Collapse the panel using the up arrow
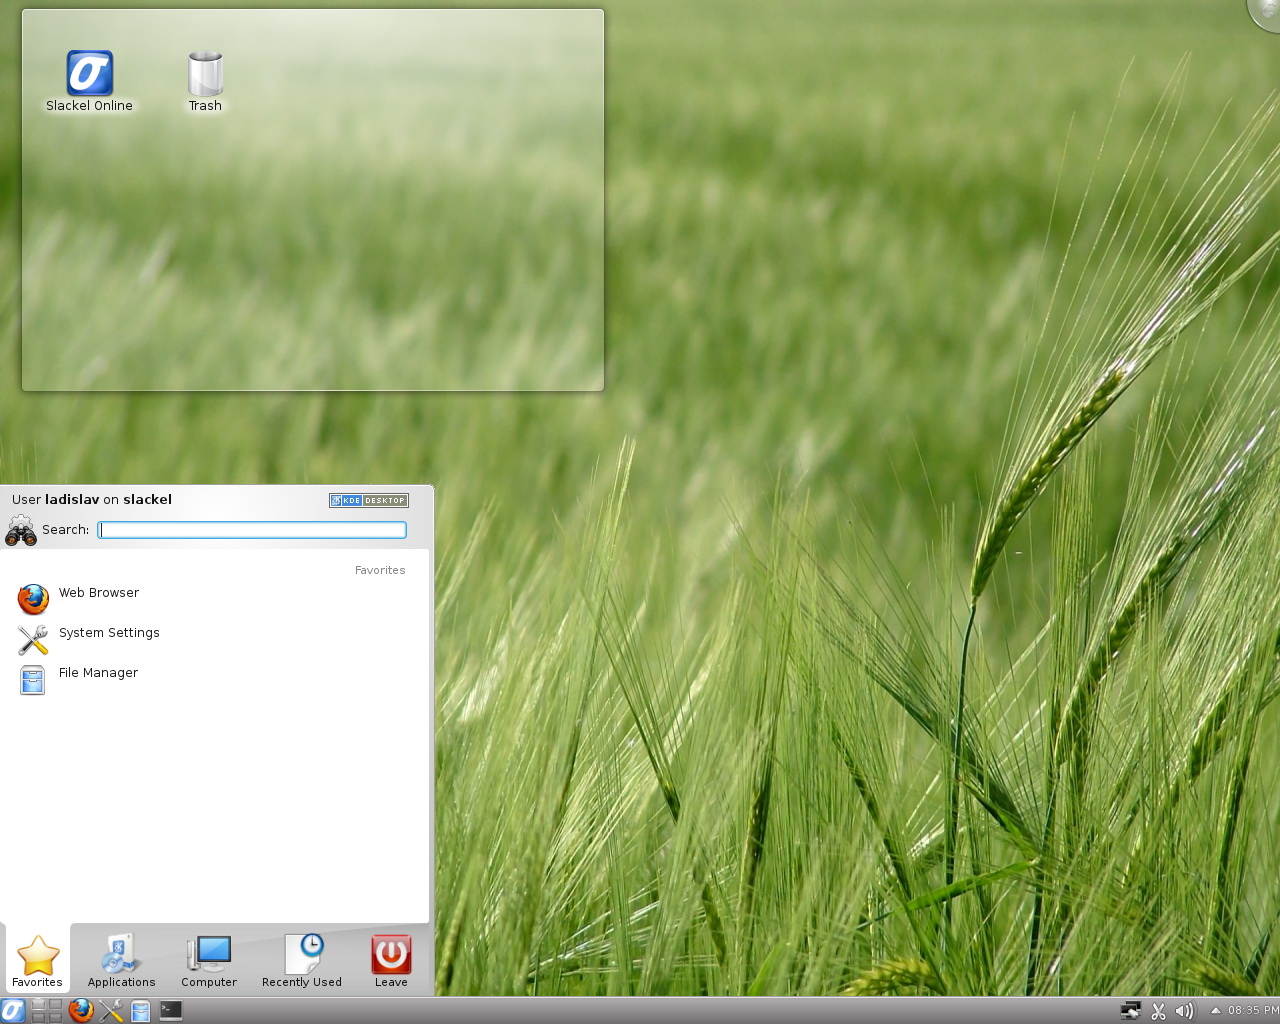Viewport: 1280px width, 1024px height. [x=1216, y=1011]
